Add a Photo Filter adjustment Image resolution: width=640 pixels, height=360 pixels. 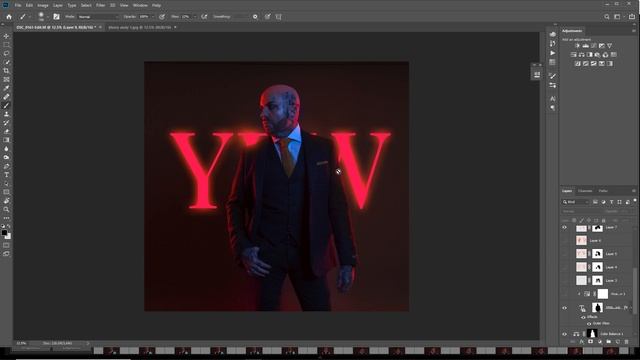598,55
